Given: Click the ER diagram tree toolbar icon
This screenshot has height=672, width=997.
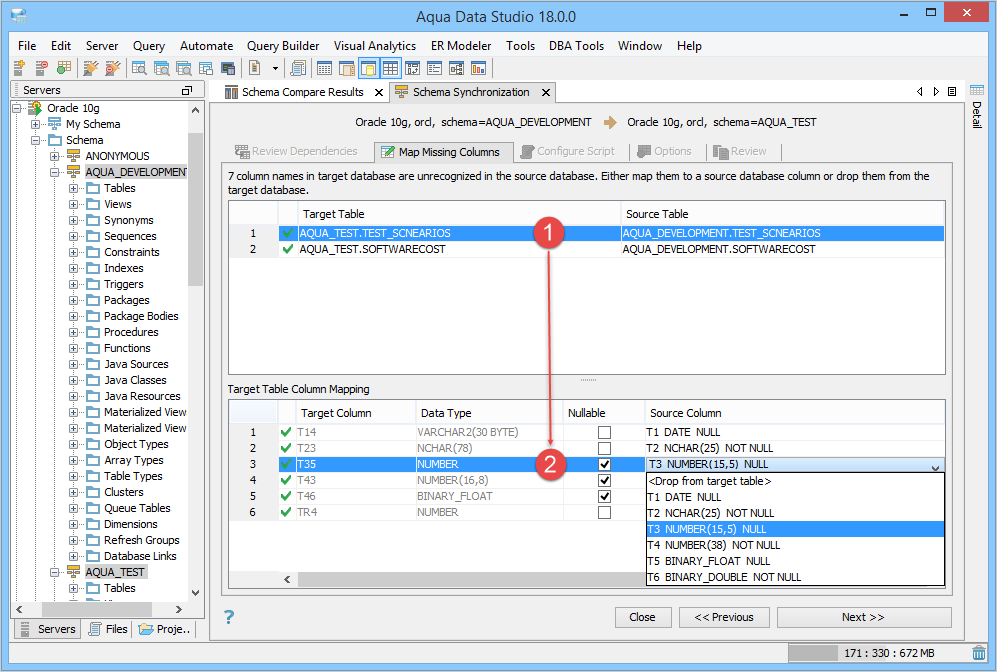Looking at the screenshot, I should coord(457,67).
